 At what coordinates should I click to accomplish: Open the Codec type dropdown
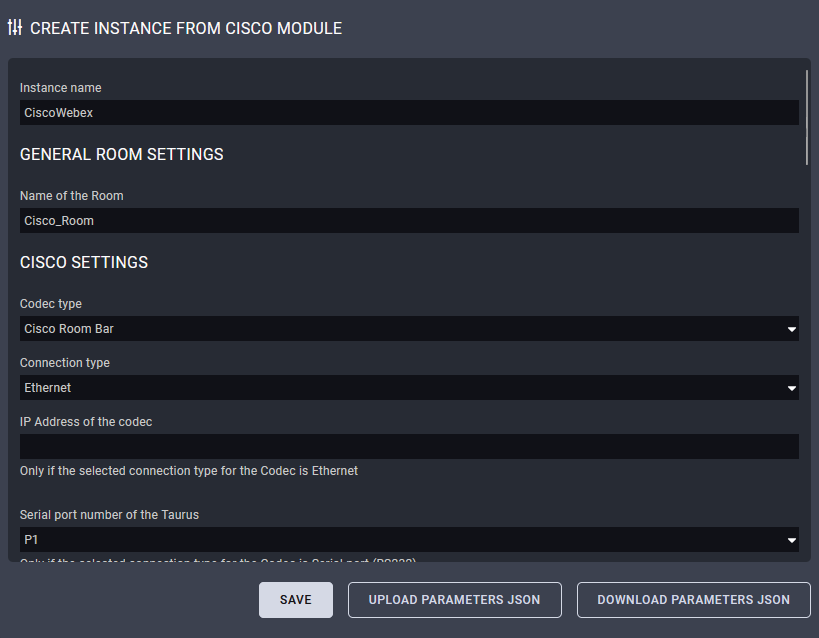[409, 329]
